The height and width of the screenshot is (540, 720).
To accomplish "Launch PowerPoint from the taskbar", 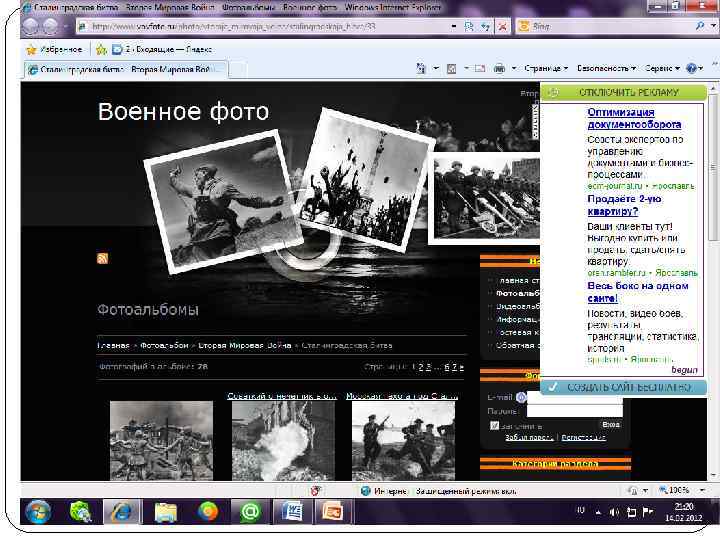I will click(329, 512).
